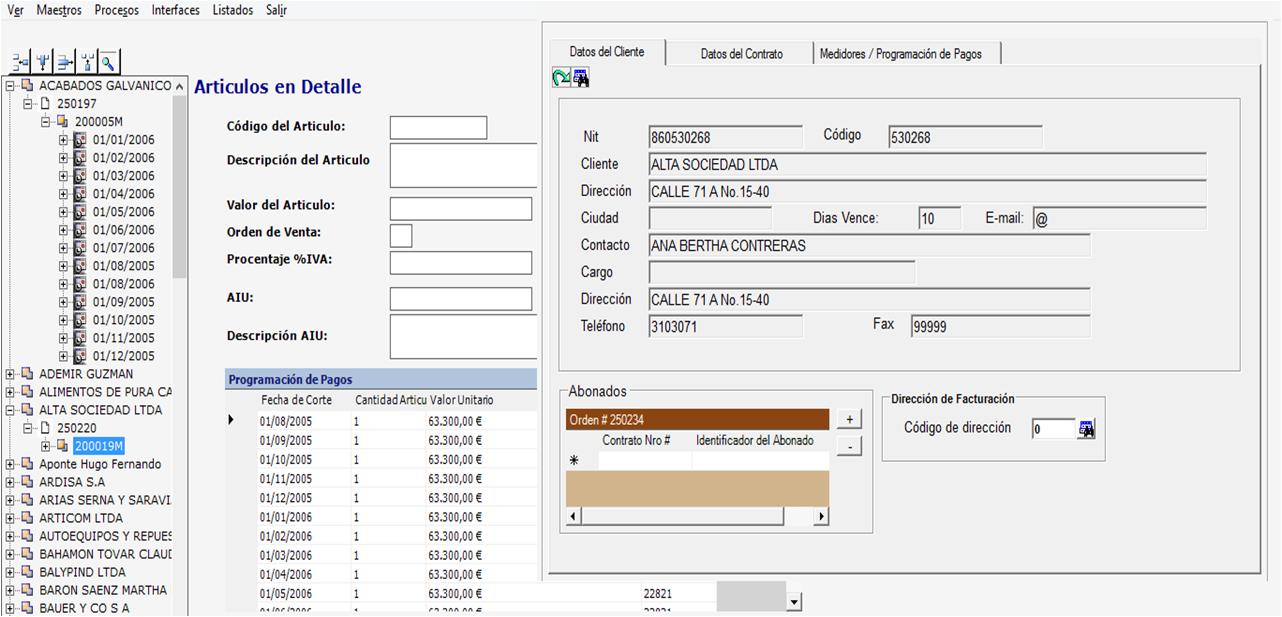Open the lookup icon next to Código de dirección
This screenshot has width=1282, height=617.
click(x=1087, y=429)
